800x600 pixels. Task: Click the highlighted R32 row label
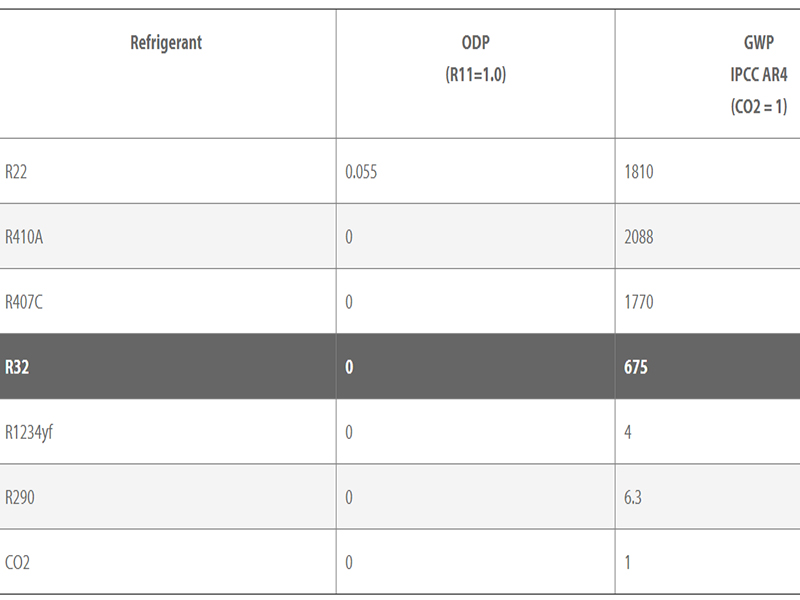(16, 367)
